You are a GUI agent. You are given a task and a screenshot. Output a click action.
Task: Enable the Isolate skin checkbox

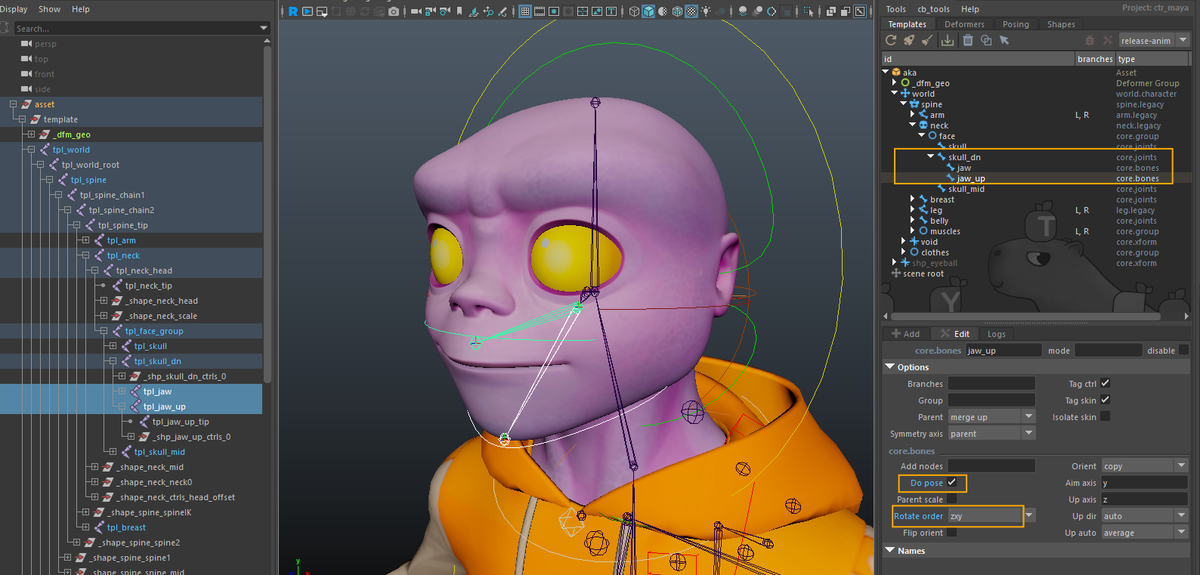tap(1105, 416)
